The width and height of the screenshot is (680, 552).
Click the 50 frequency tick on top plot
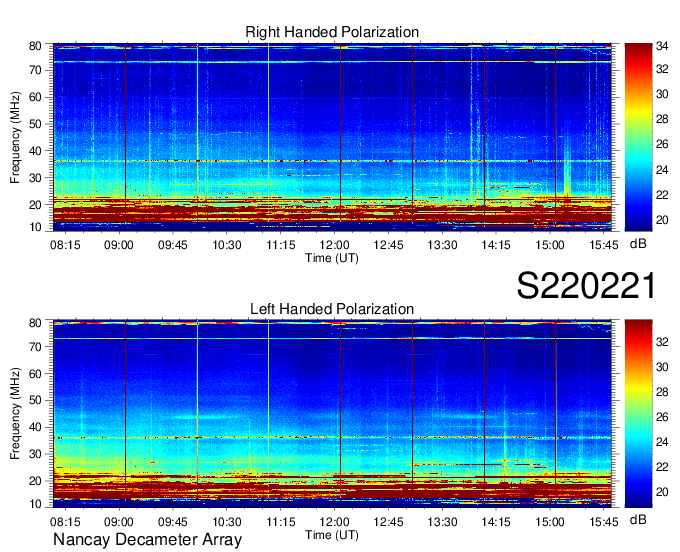(35, 124)
